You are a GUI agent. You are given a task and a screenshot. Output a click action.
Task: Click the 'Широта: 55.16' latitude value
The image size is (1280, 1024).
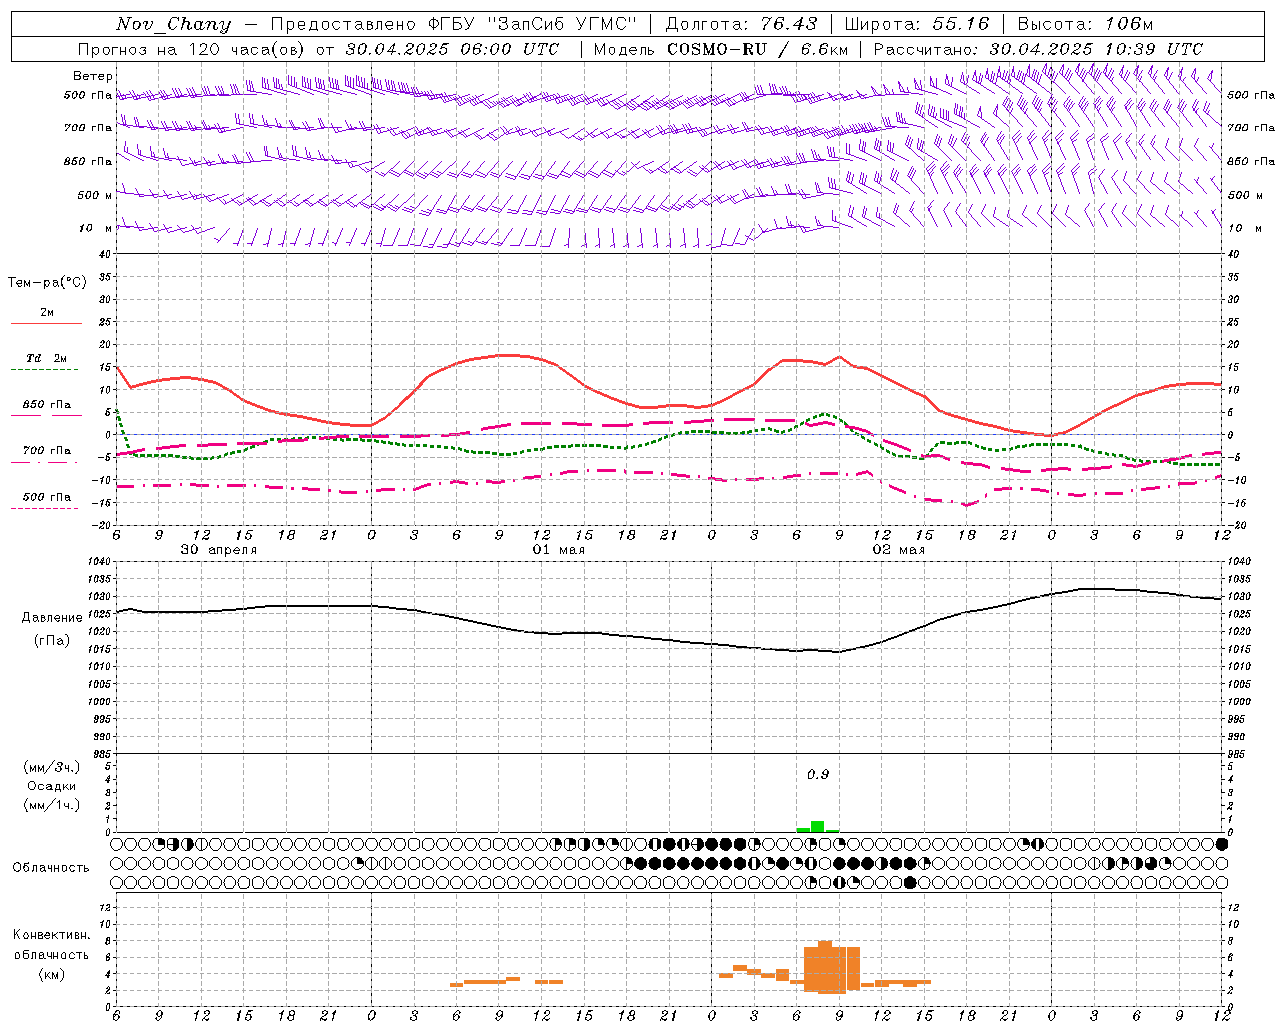[917, 24]
